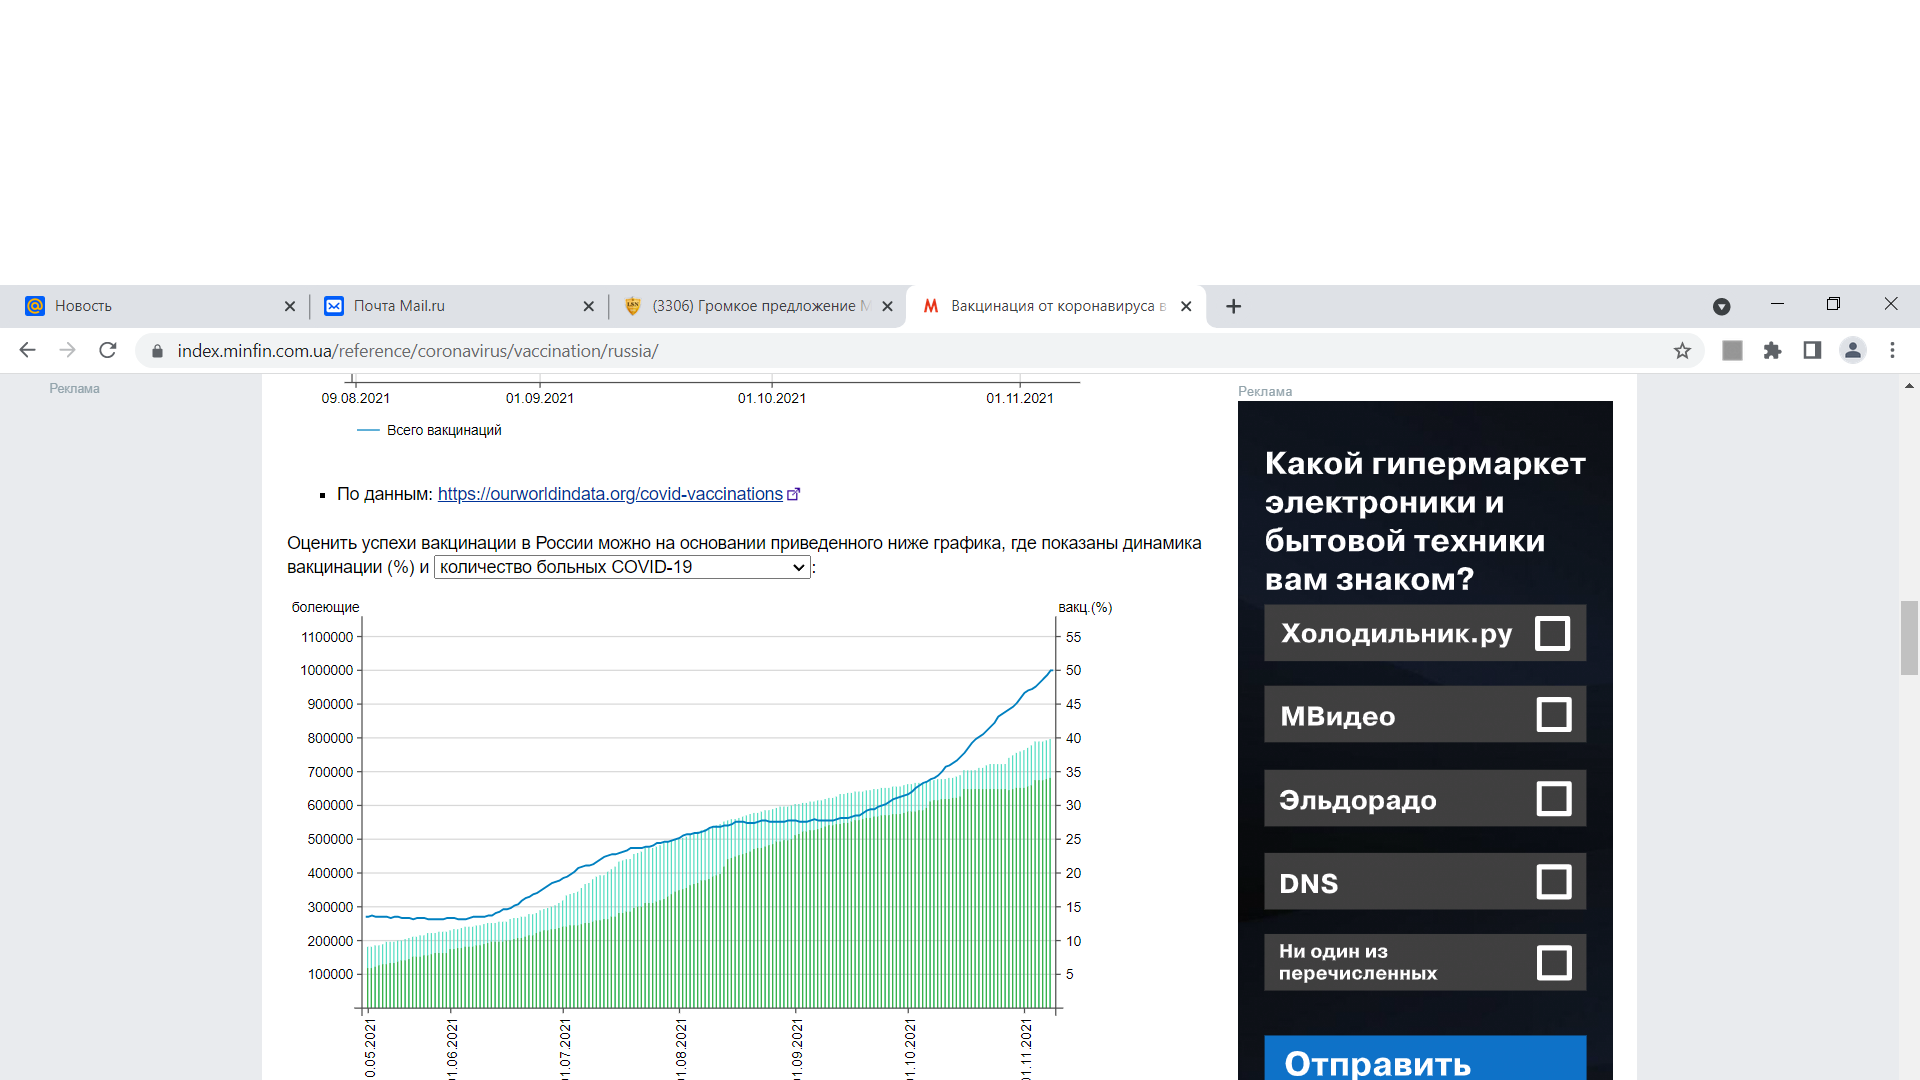The image size is (1920, 1080).
Task: Check the МВидео checkbox
Action: tap(1553, 715)
